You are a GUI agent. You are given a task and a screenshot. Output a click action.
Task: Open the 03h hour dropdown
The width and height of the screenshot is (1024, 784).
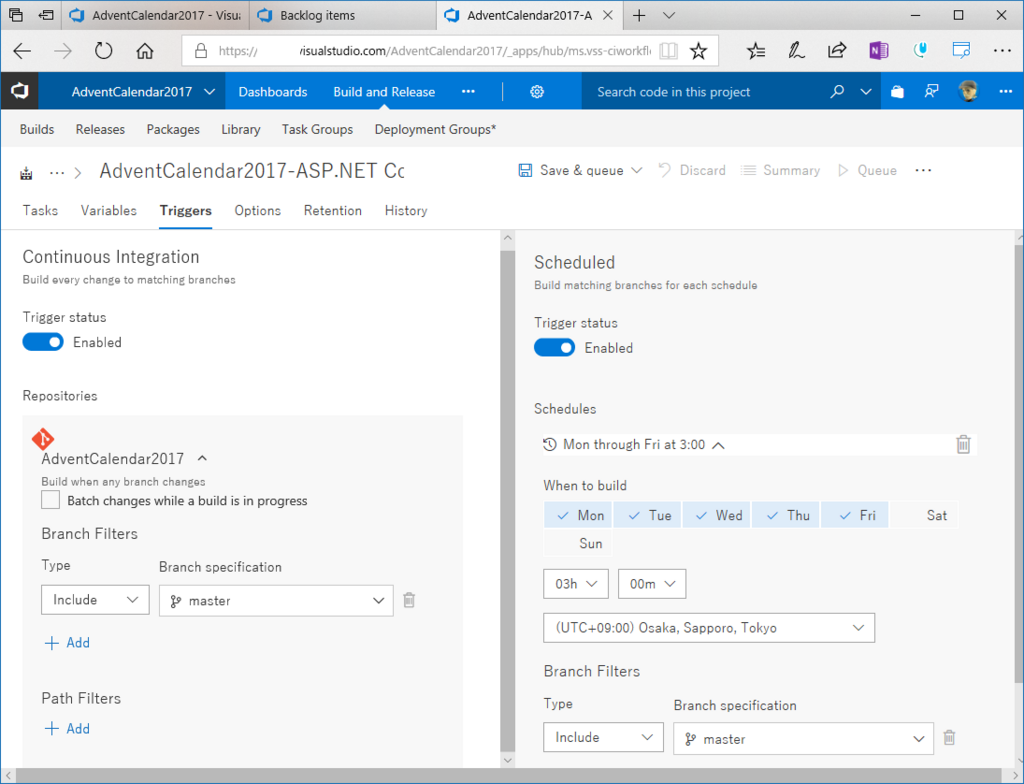click(x=576, y=584)
